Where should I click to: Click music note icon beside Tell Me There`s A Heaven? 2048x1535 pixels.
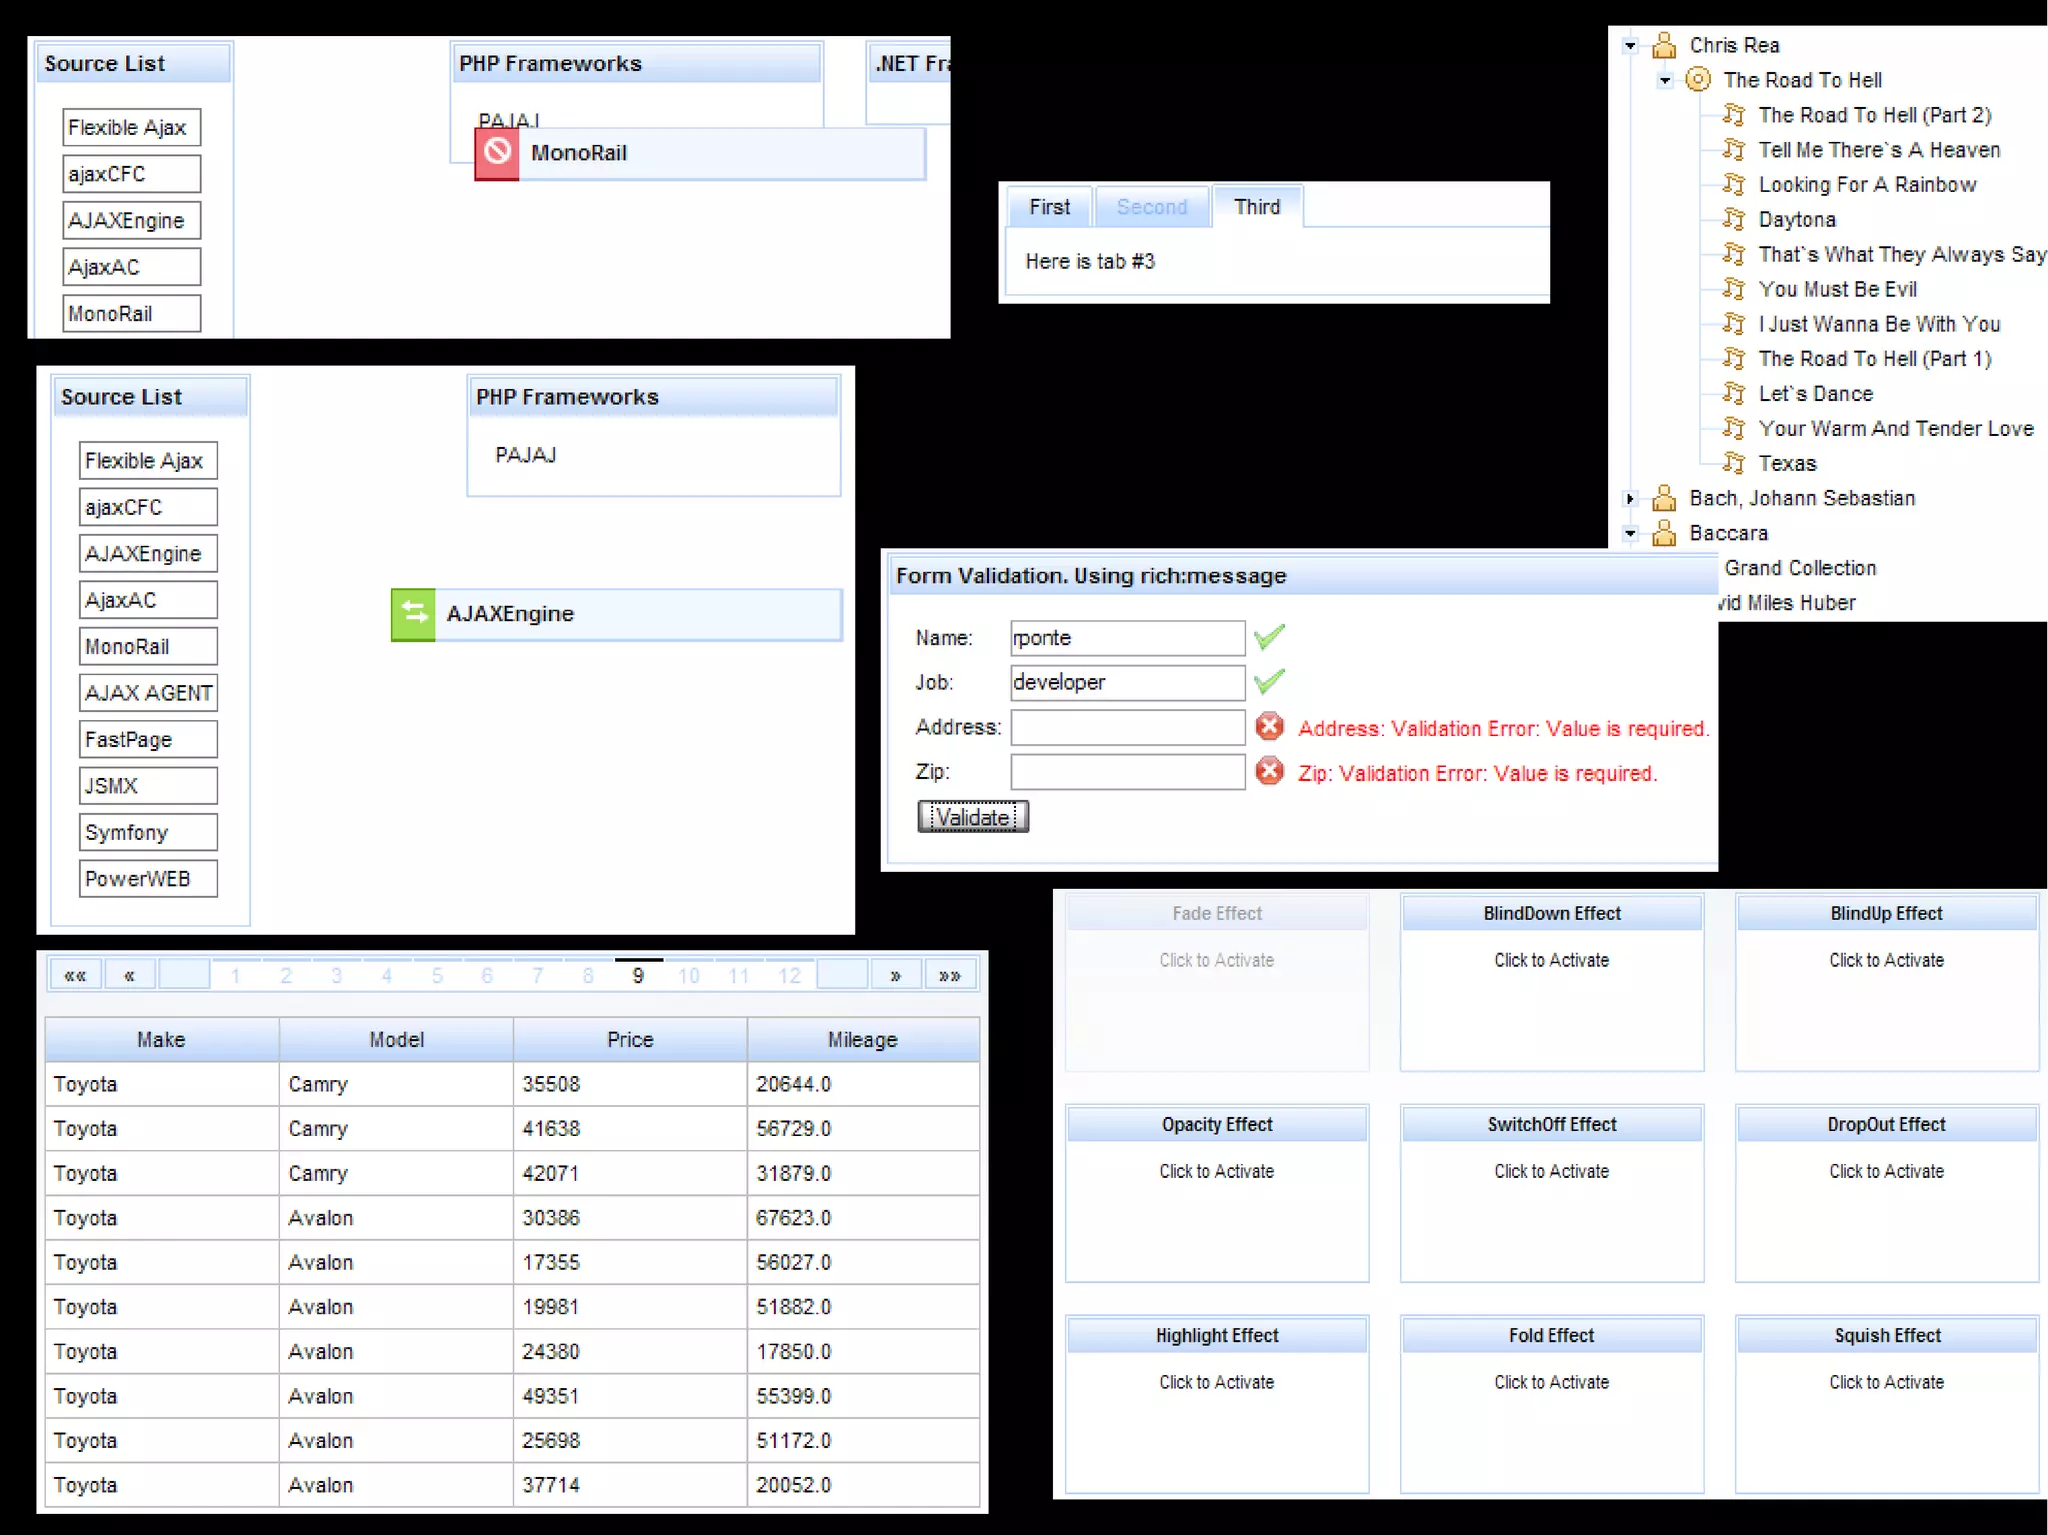coord(1733,149)
